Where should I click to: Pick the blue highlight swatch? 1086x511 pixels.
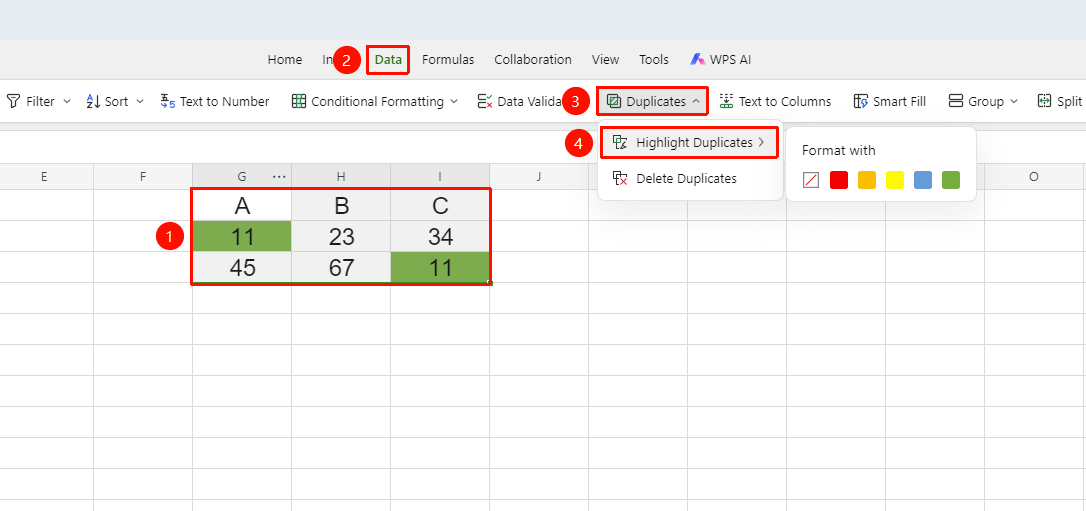(x=923, y=180)
